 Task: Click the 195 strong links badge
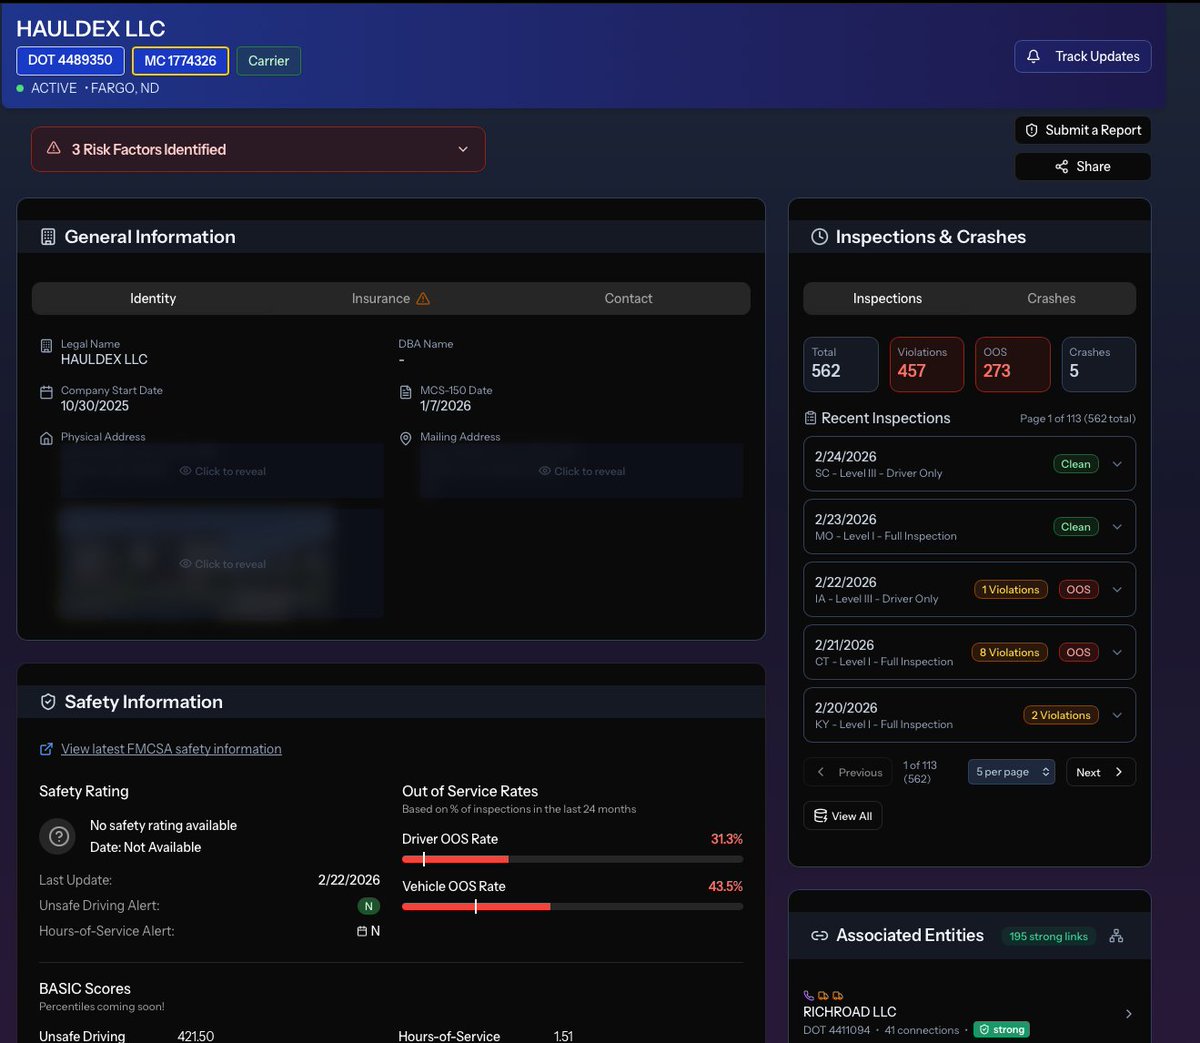pyautogui.click(x=1049, y=936)
